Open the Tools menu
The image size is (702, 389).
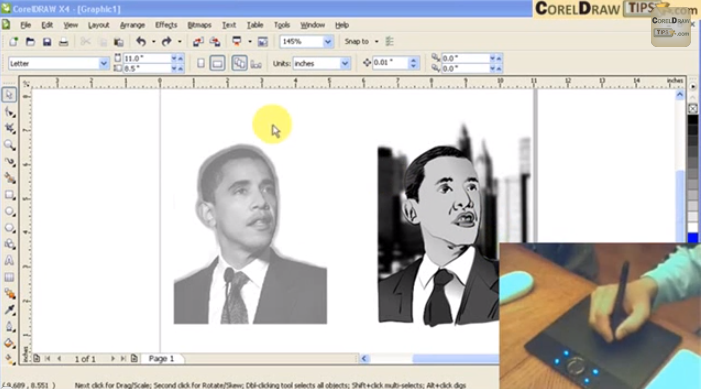[282, 25]
